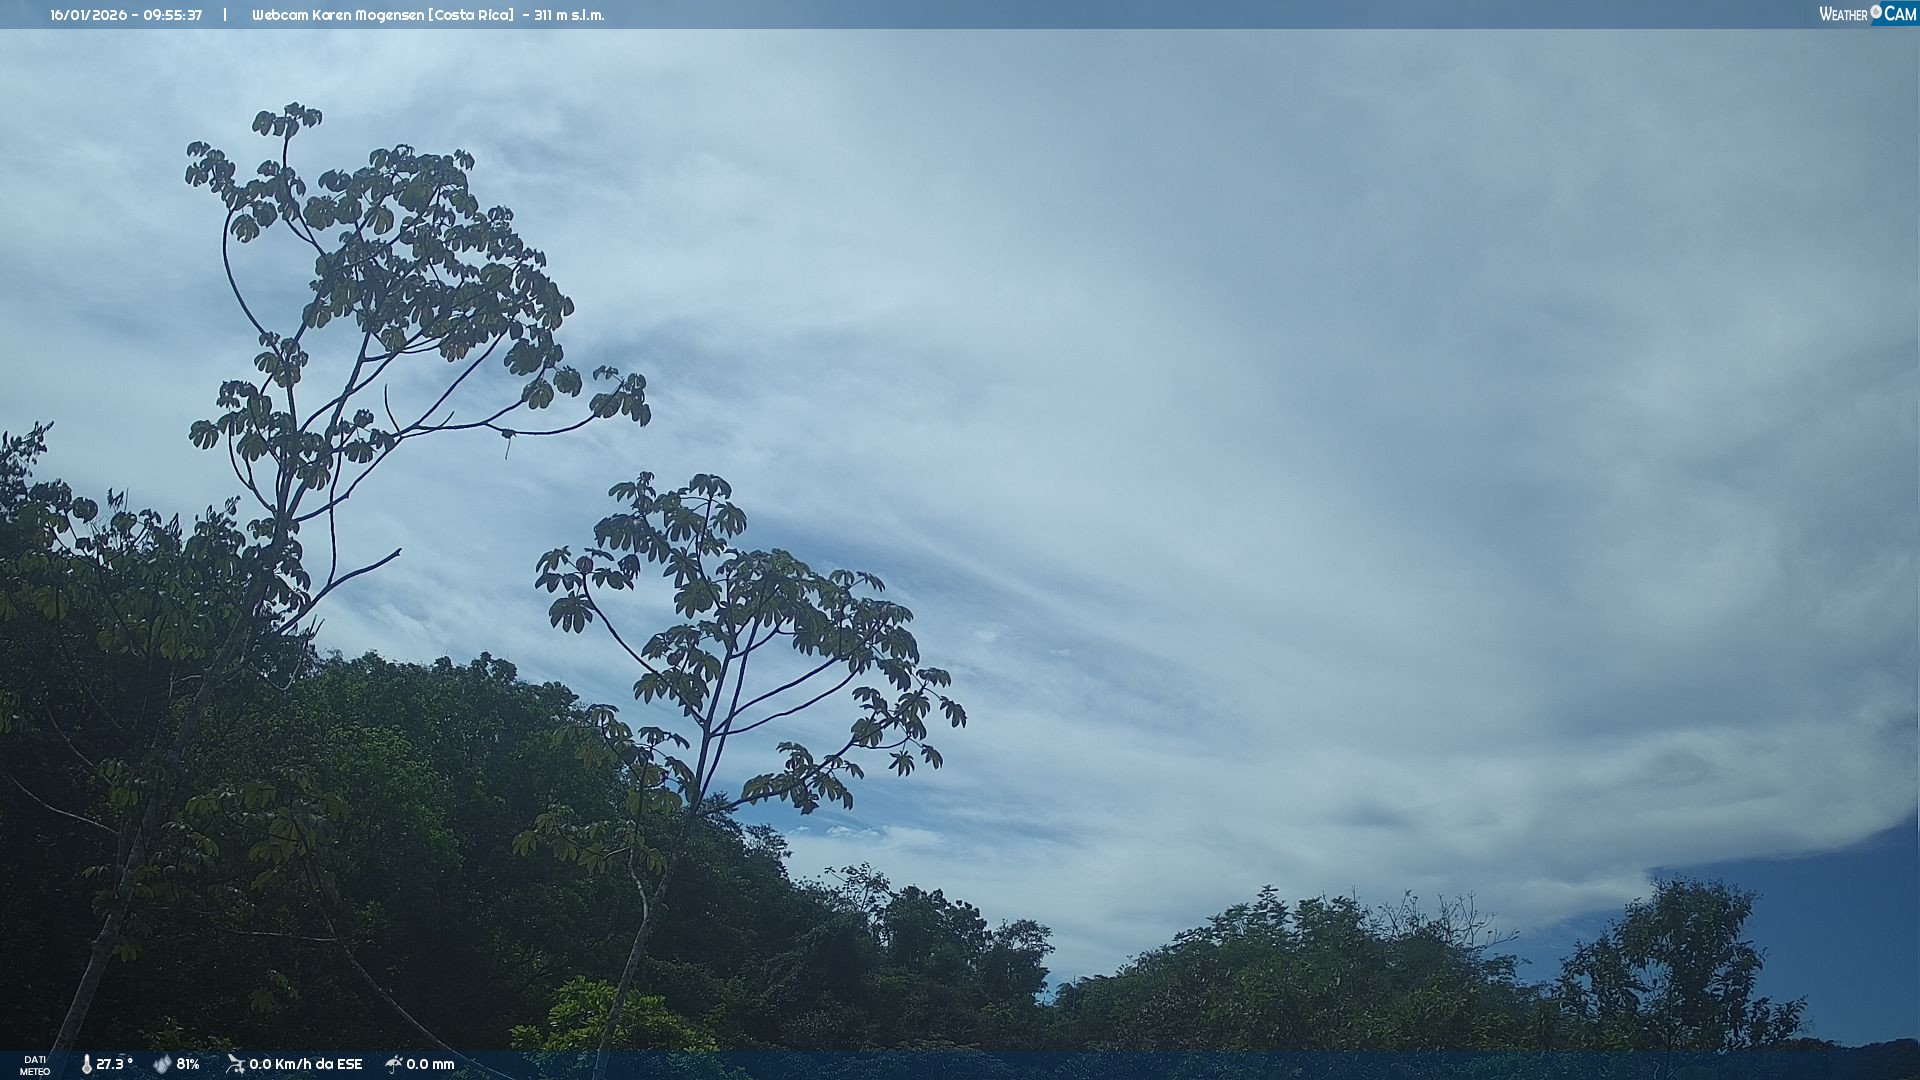
Task: Click the 0.0 mm rainfall value
Action: [430, 1064]
